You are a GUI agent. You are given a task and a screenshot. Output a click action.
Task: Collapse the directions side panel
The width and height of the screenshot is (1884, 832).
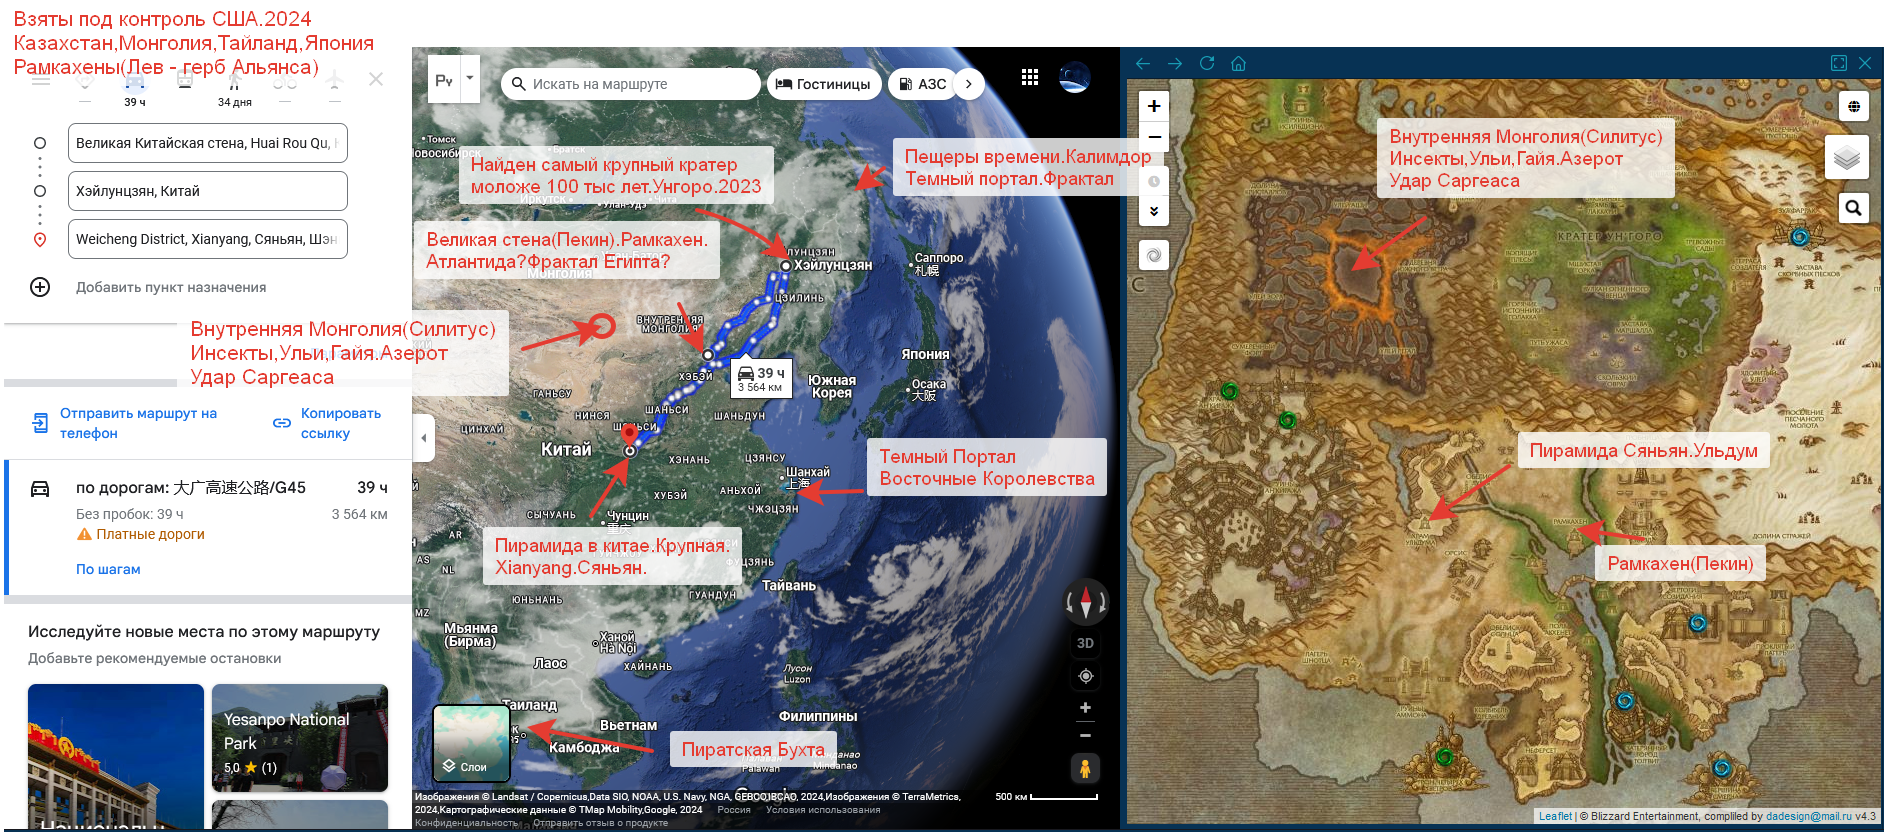pos(424,438)
